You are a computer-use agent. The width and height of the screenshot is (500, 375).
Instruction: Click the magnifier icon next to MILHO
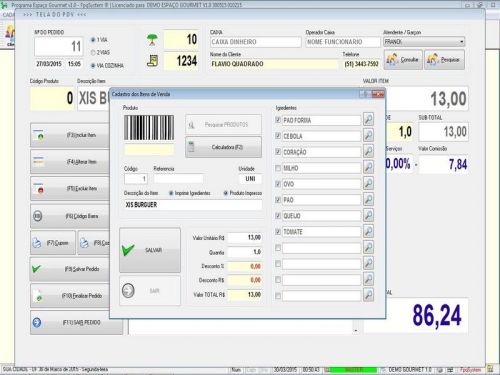tap(368, 167)
